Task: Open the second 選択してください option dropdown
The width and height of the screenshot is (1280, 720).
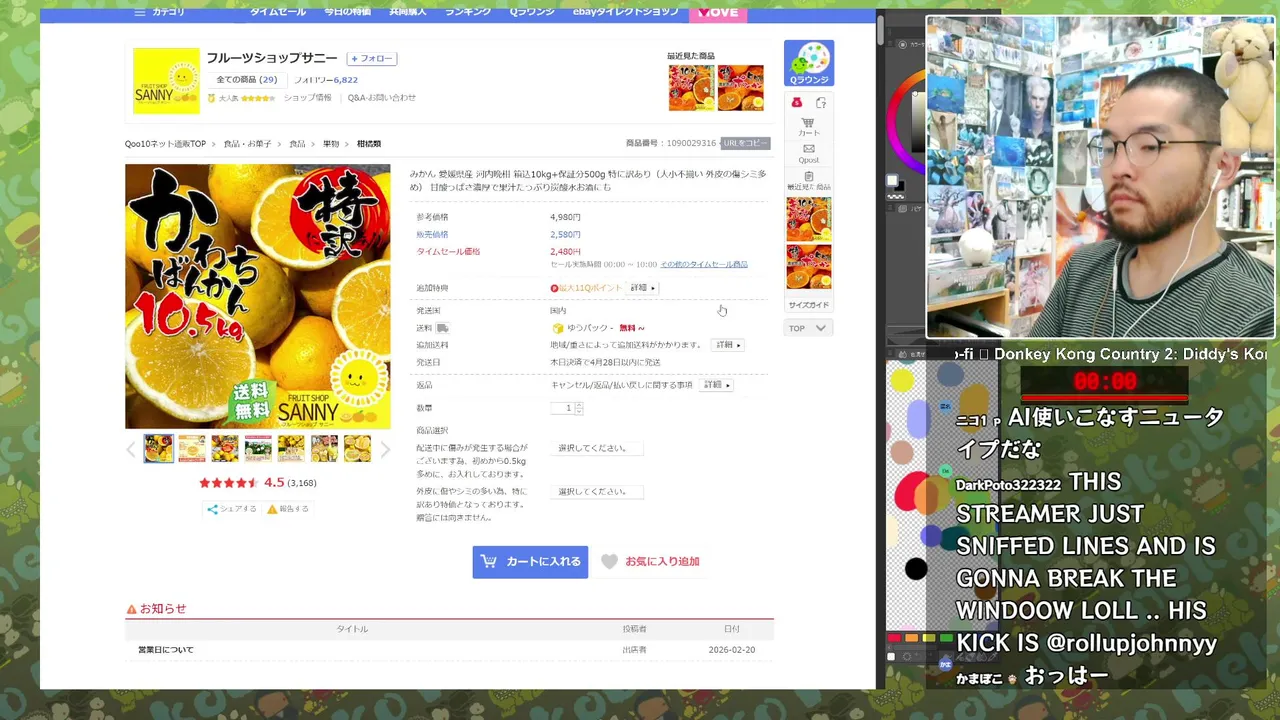Action: pos(597,492)
